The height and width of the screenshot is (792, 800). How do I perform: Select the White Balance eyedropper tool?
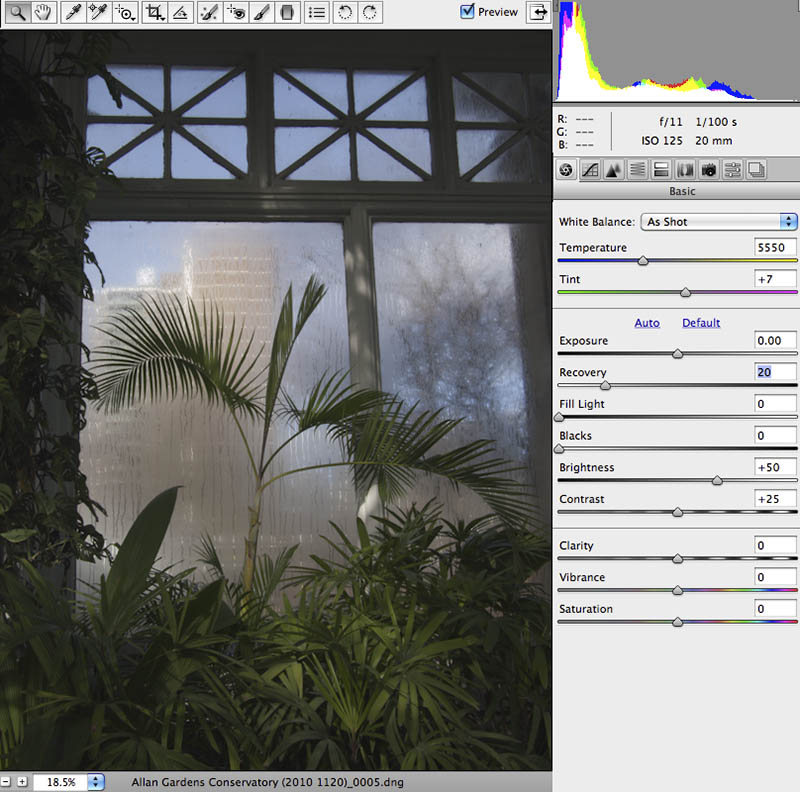[73, 13]
